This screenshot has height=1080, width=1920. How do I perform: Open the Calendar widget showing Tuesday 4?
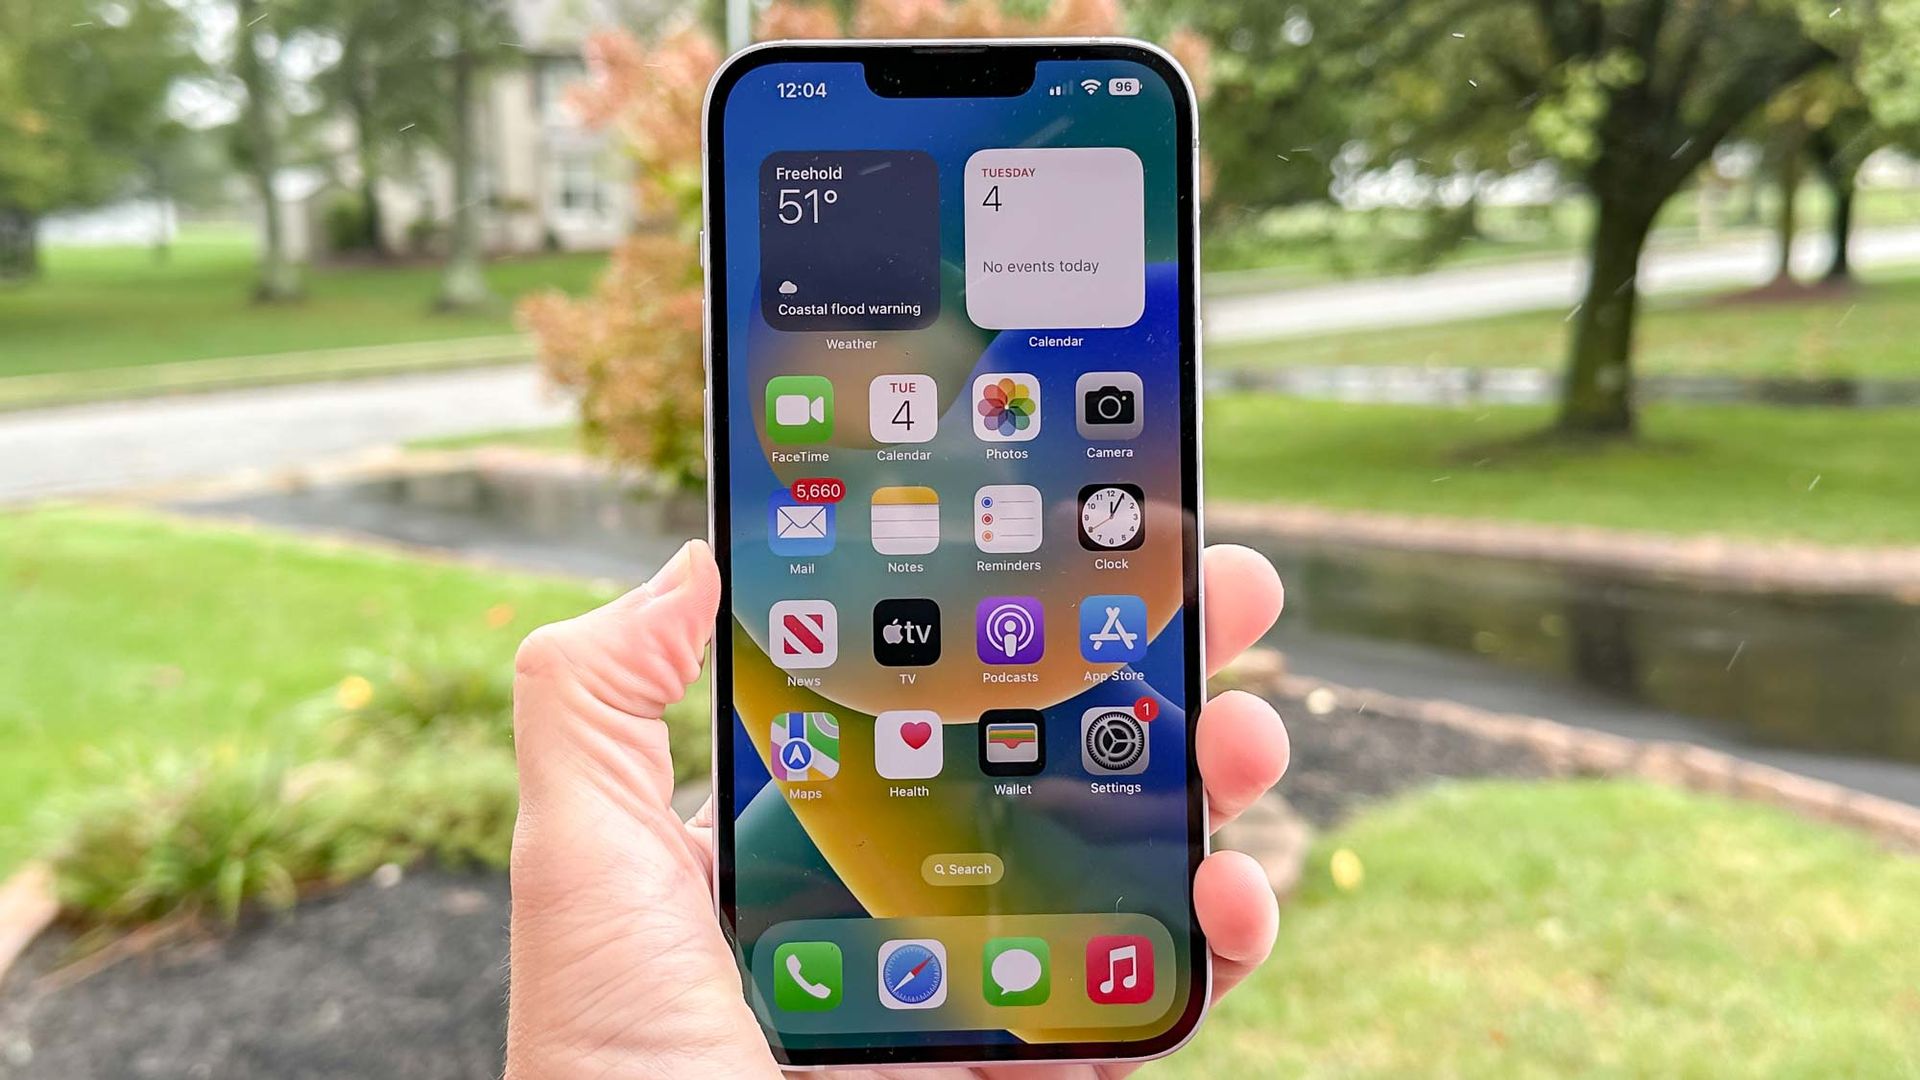(1055, 251)
